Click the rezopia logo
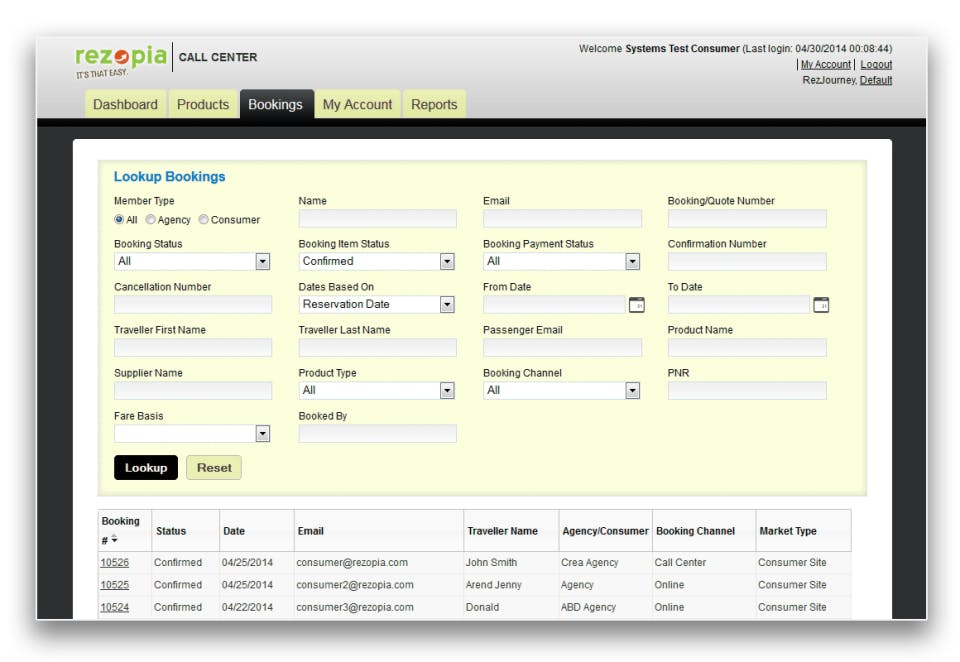Viewport: 960px width, 662px height. [x=121, y=61]
